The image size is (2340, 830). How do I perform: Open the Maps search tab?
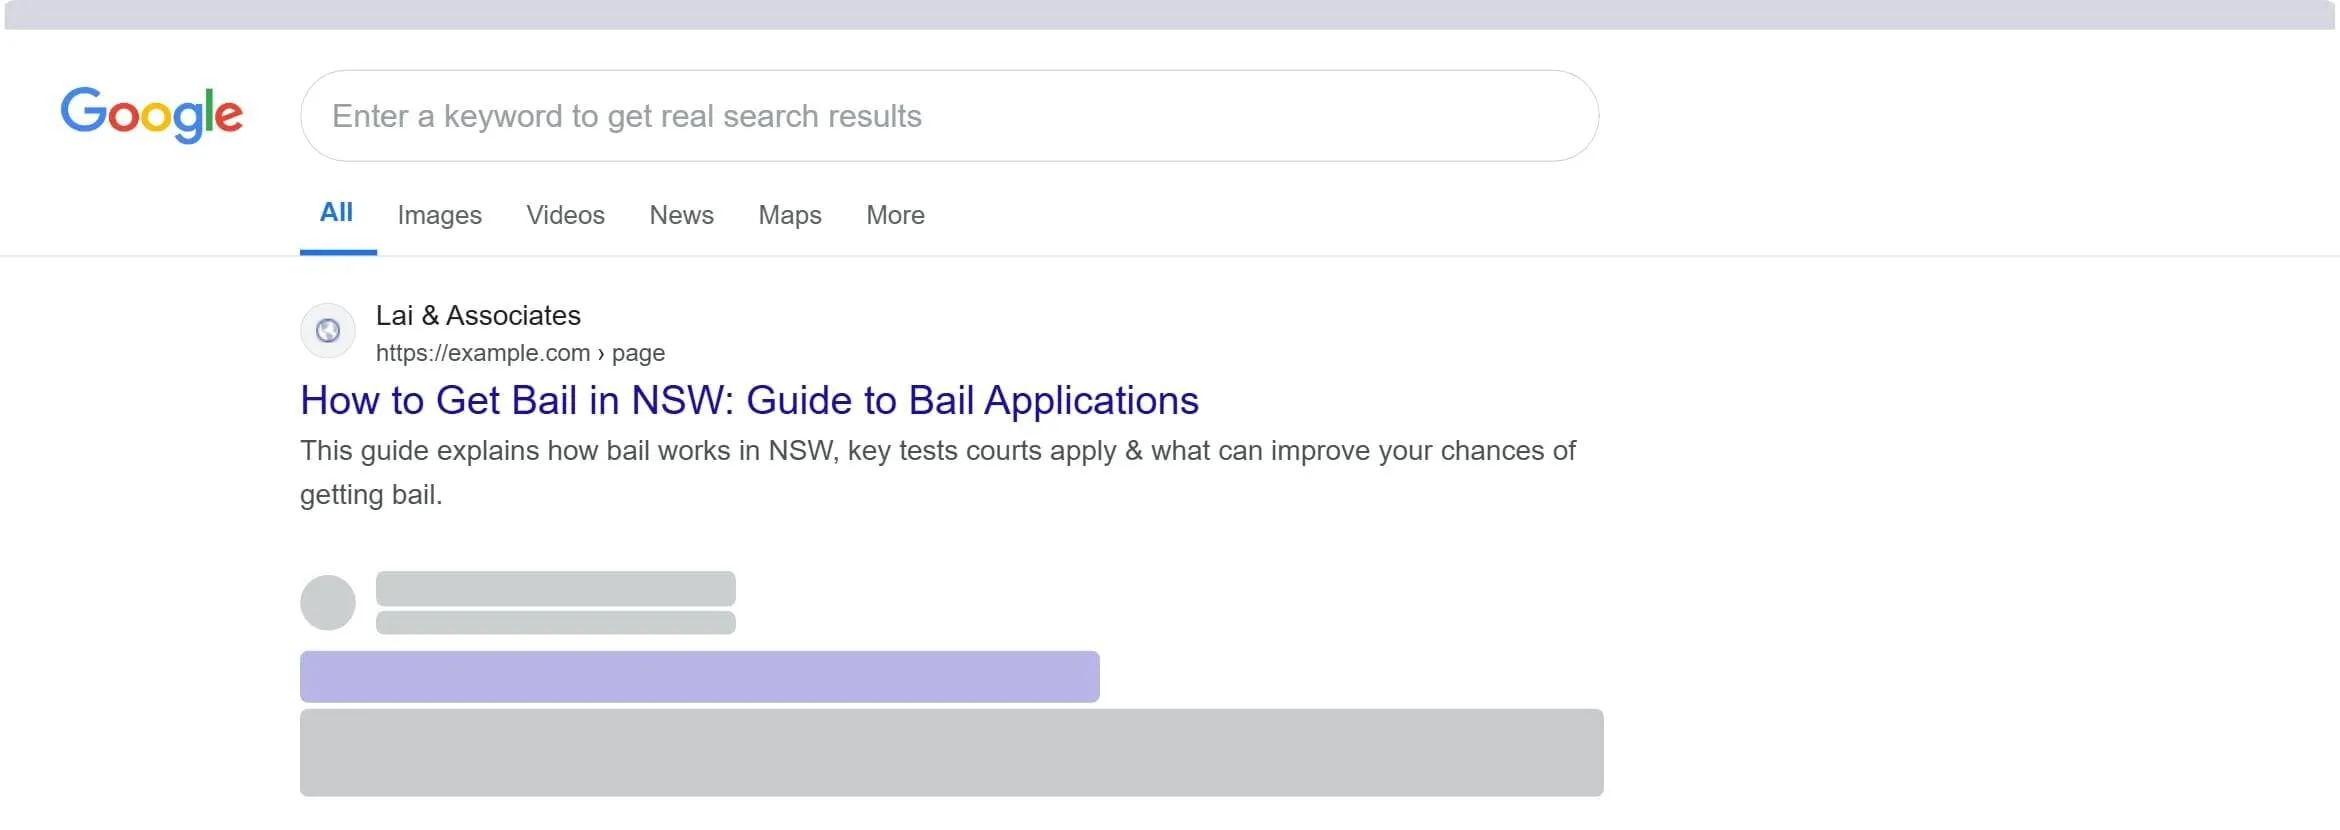point(789,215)
